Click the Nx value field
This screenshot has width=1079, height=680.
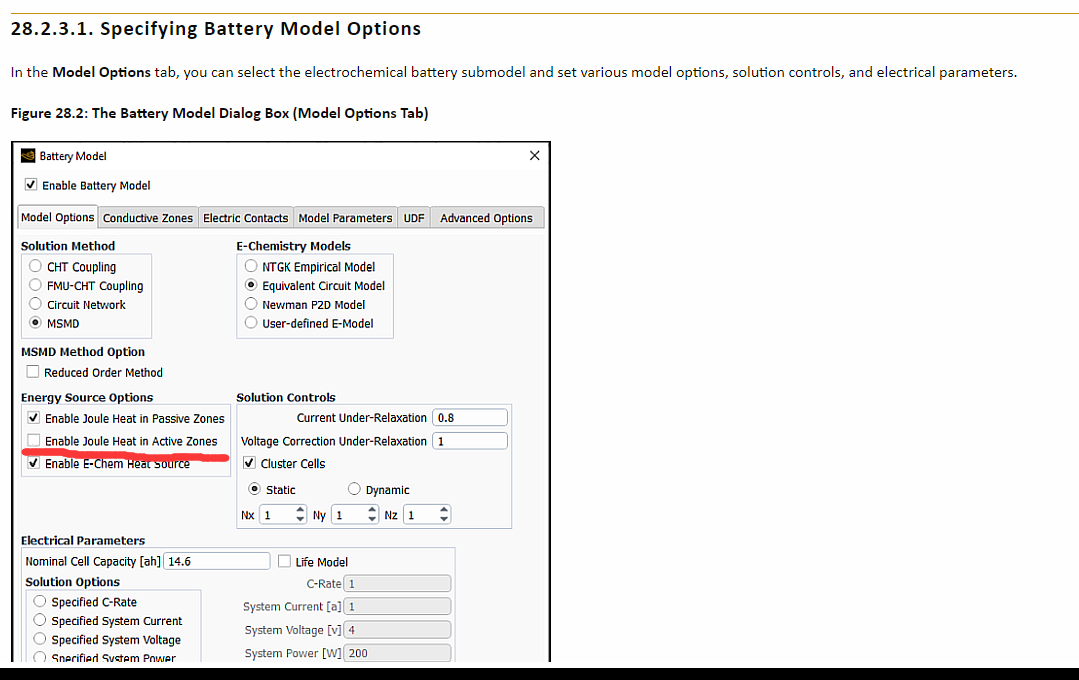click(x=277, y=515)
